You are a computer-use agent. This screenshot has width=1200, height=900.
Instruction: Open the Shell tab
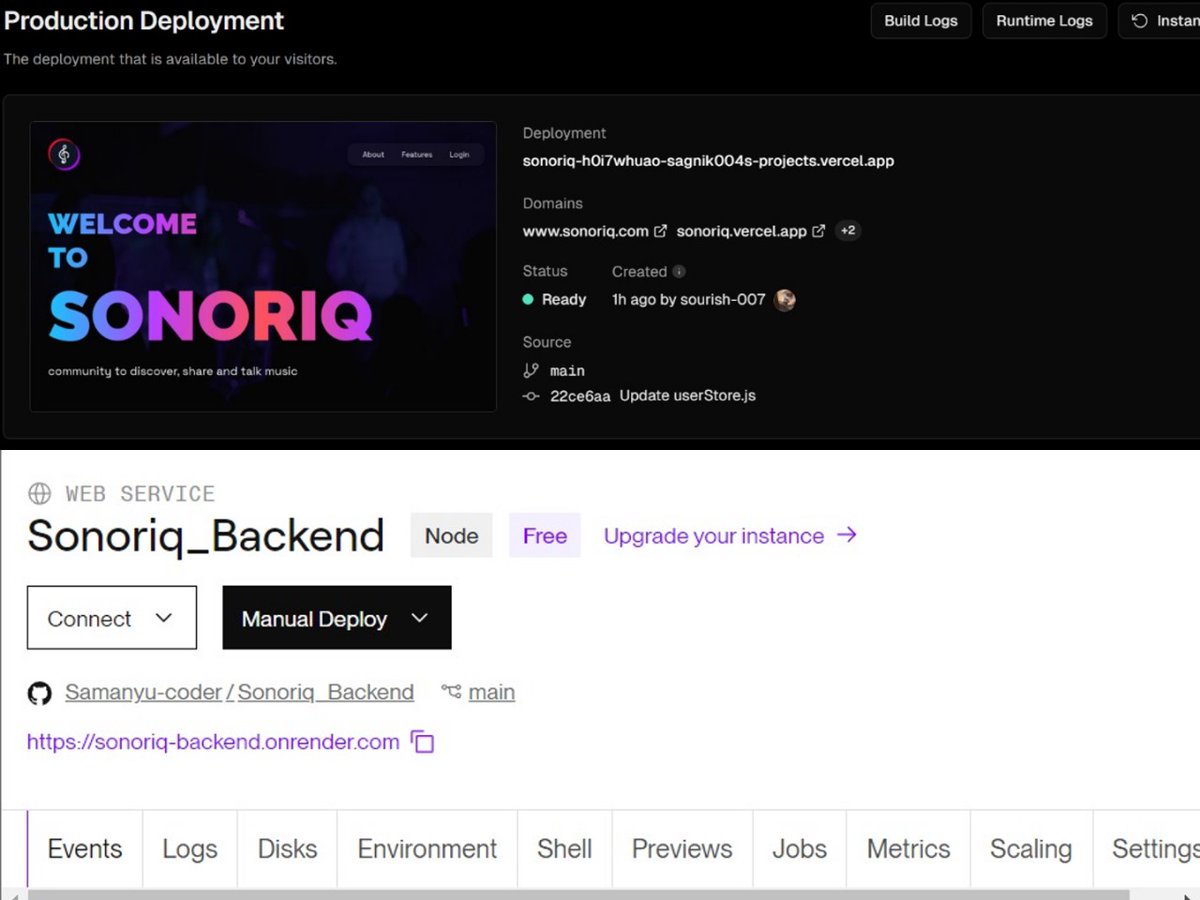click(565, 849)
